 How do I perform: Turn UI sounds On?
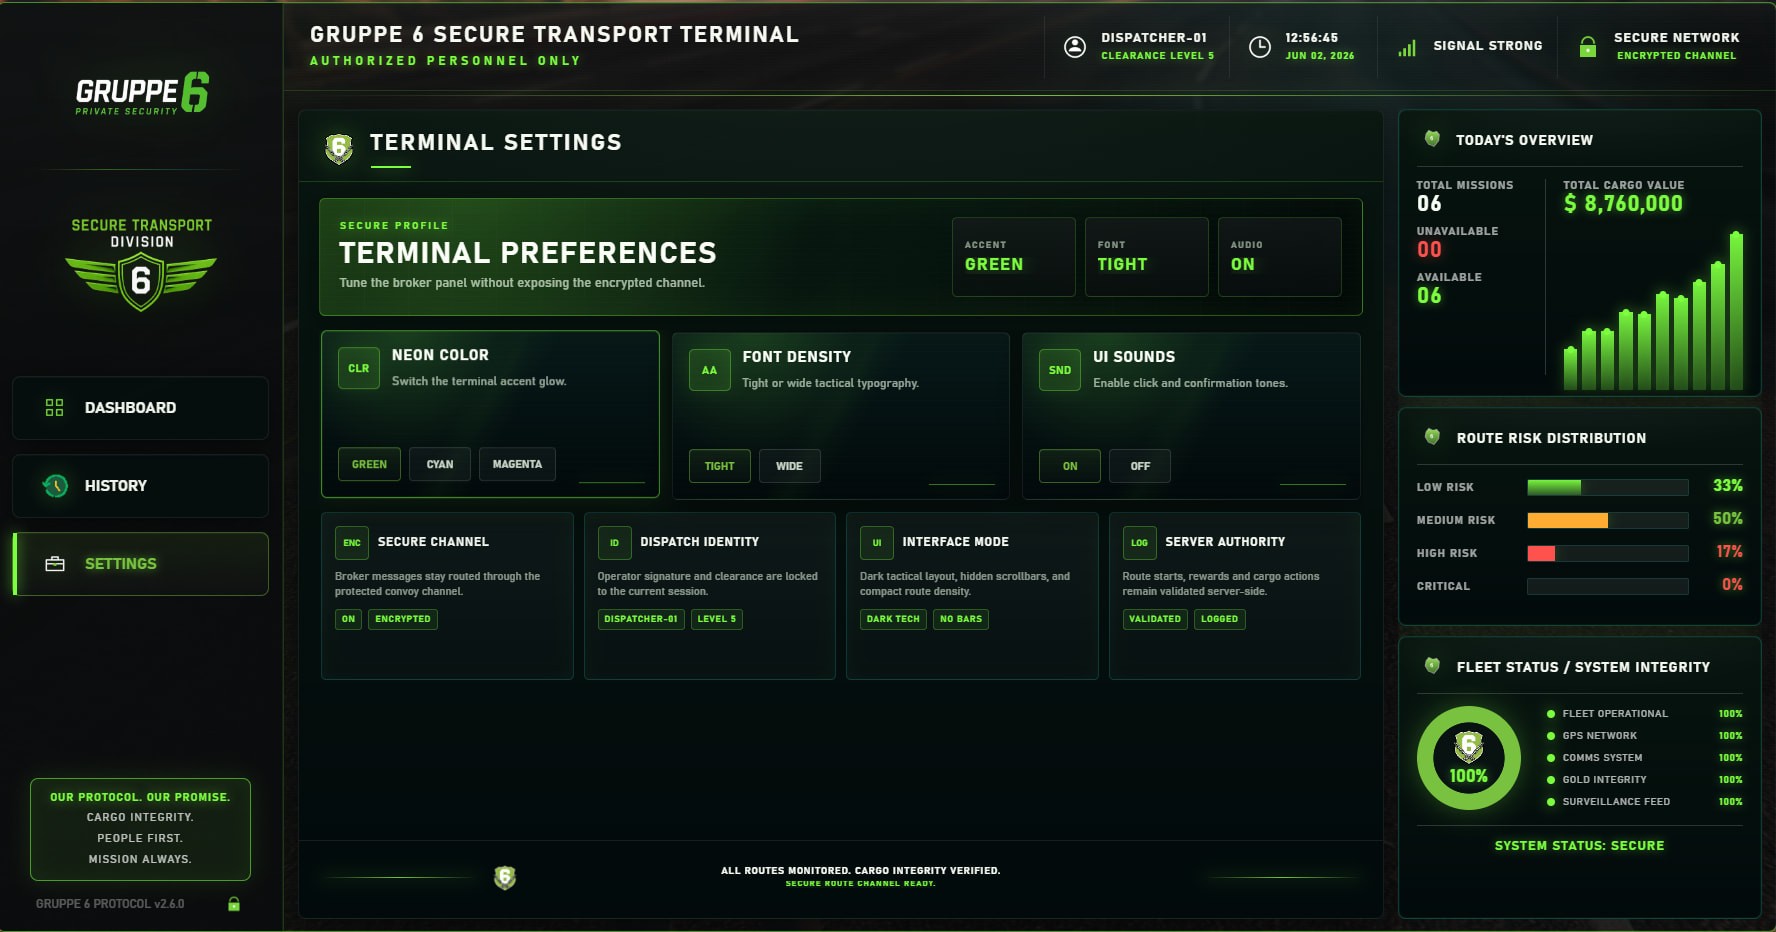tap(1070, 466)
